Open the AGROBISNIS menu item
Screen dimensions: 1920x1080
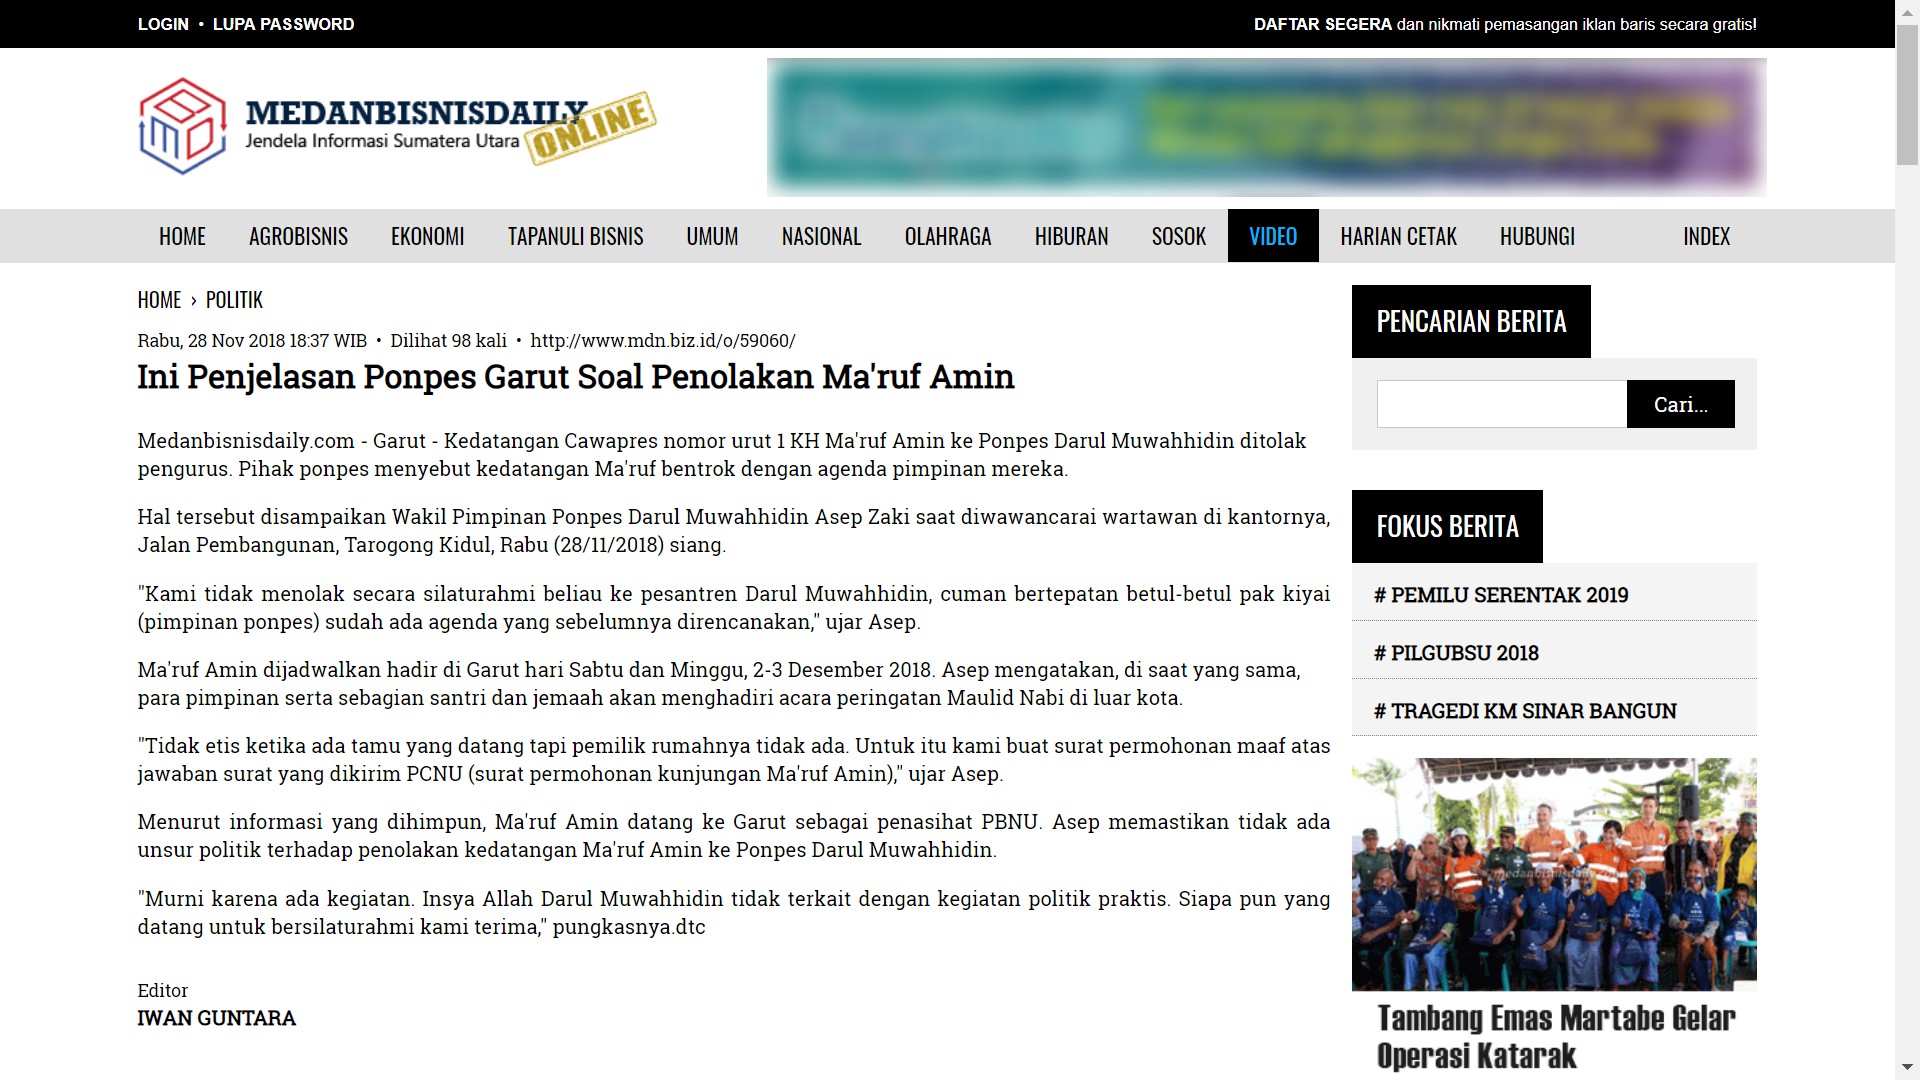[x=298, y=237]
